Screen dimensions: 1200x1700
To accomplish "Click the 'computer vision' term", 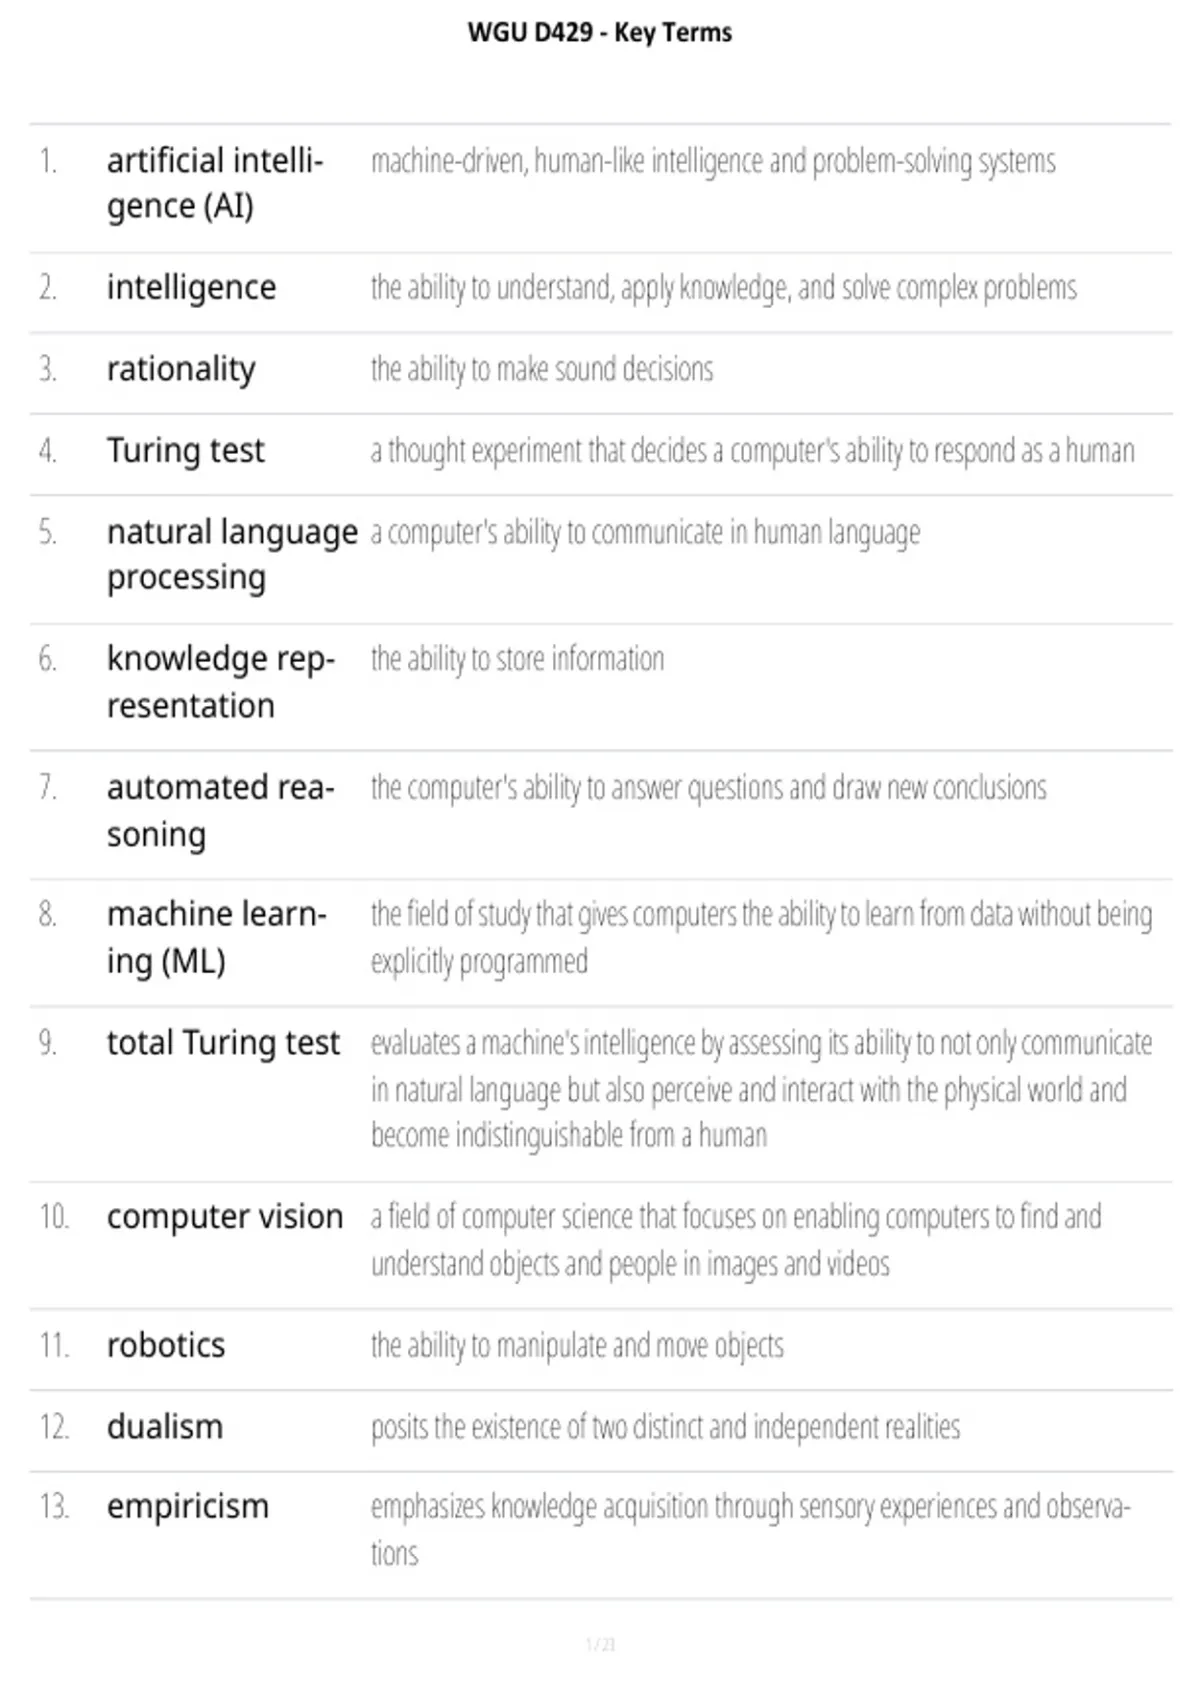I will click(x=225, y=1217).
